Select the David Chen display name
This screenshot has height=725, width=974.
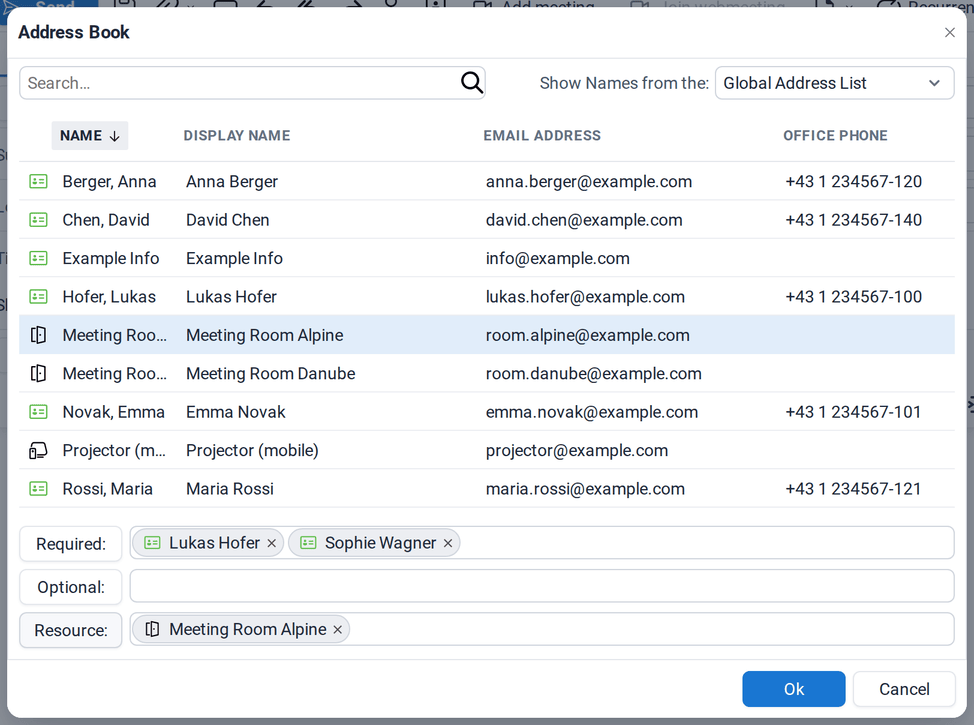(227, 220)
